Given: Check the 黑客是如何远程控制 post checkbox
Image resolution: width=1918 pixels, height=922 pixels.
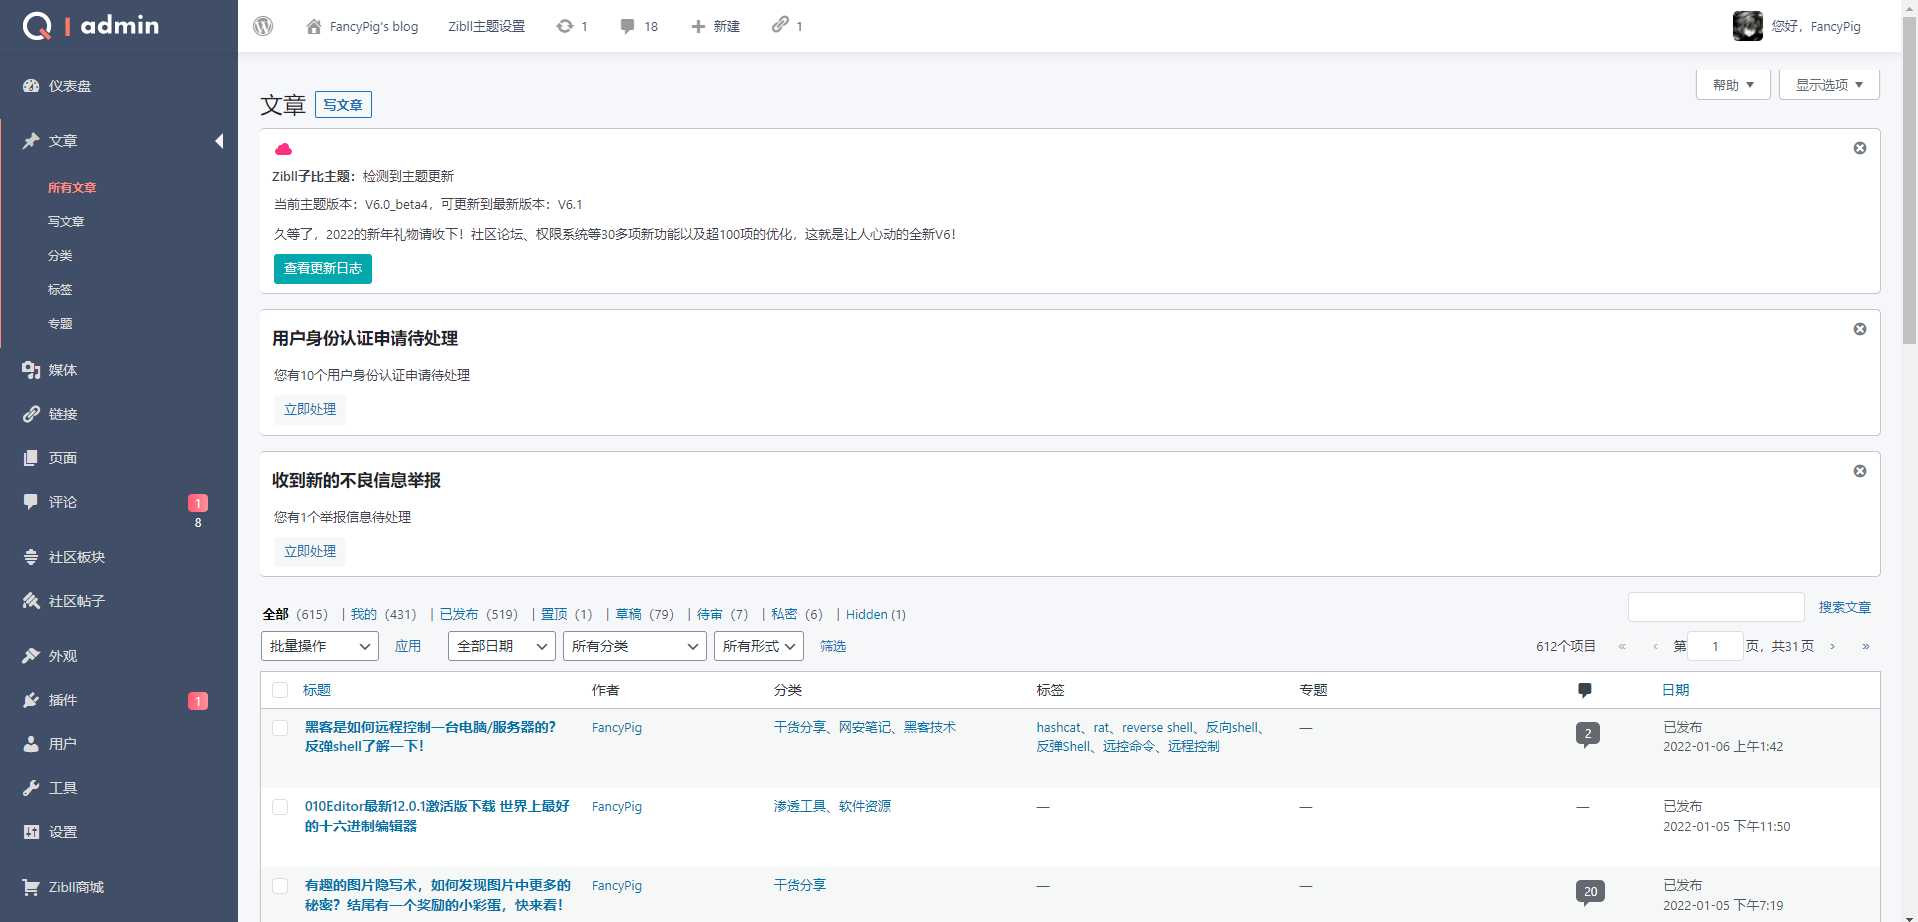Looking at the screenshot, I should tap(280, 728).
